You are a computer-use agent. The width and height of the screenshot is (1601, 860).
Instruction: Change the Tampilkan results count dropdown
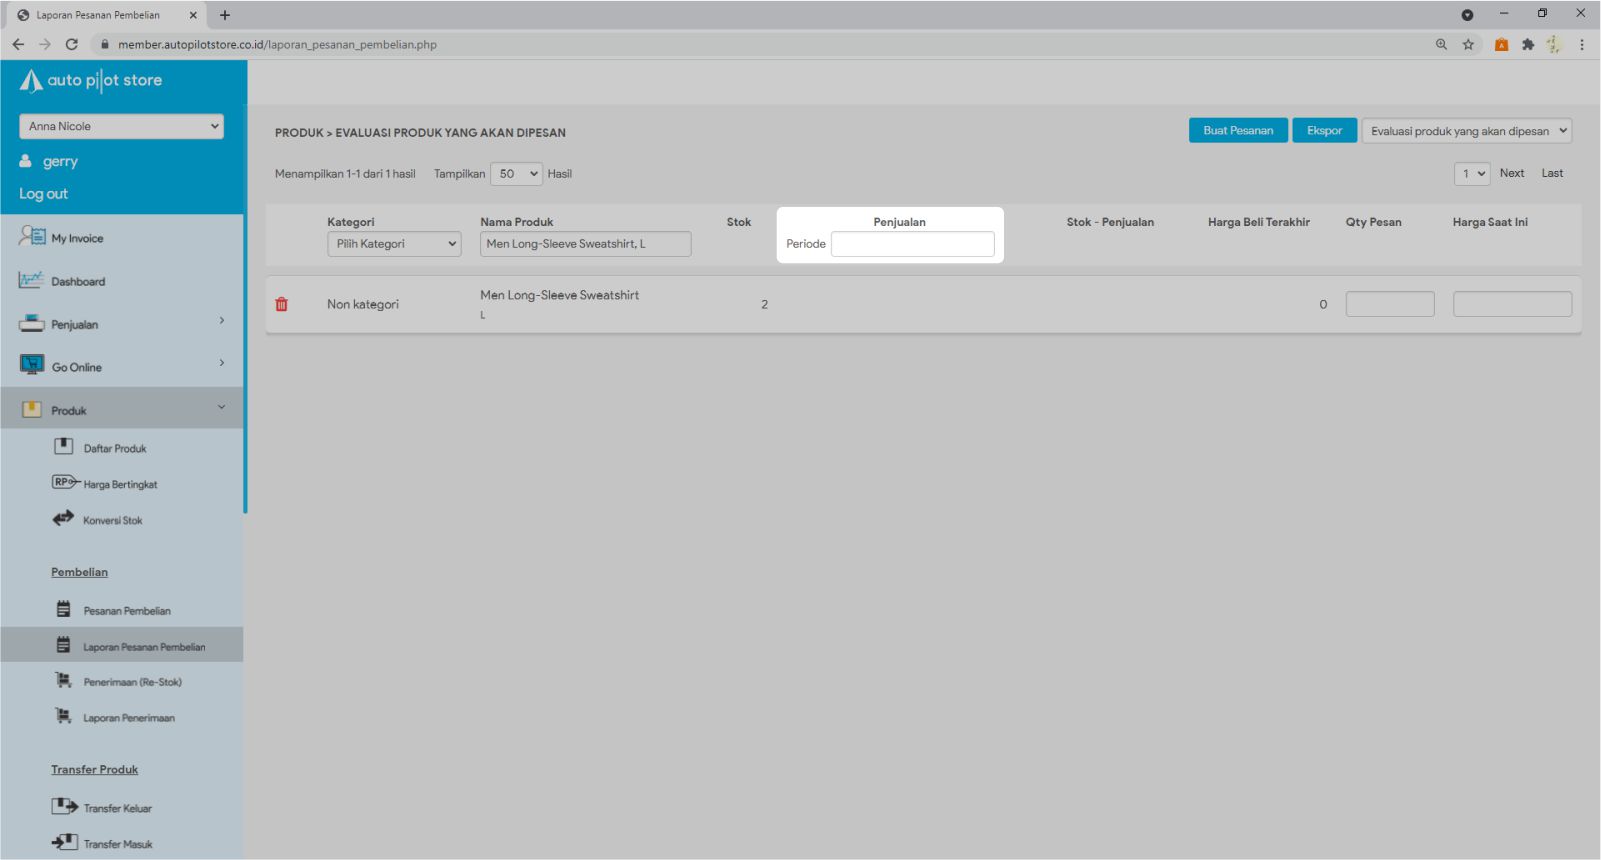(x=516, y=174)
